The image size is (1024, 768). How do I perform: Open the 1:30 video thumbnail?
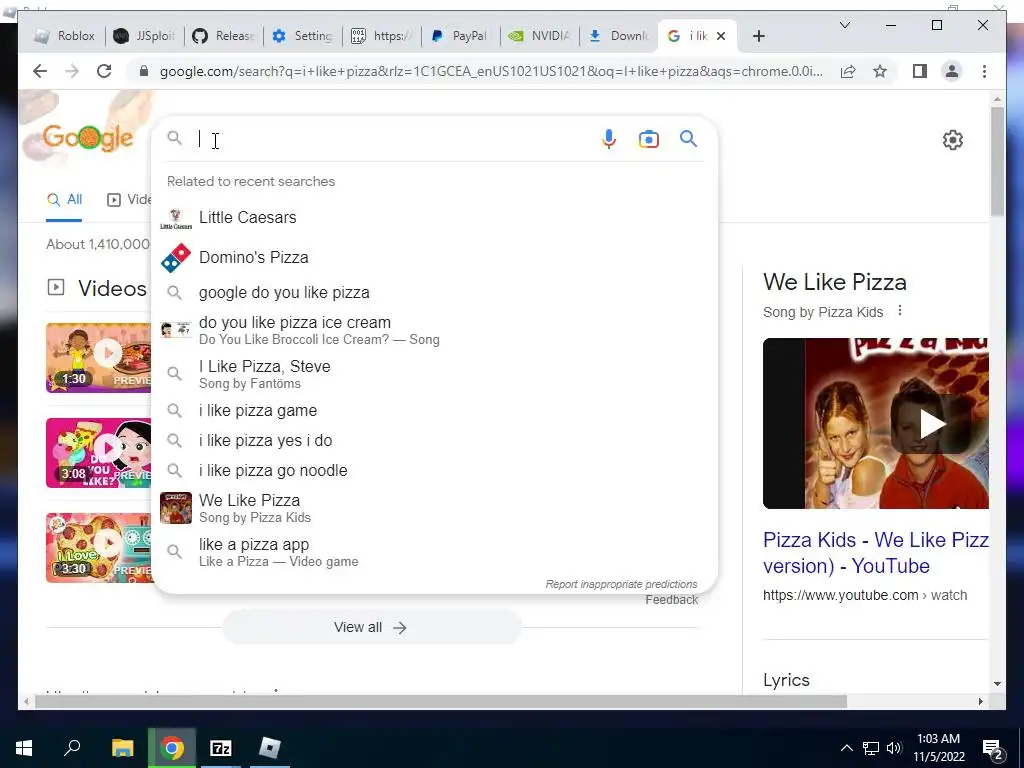(99, 358)
